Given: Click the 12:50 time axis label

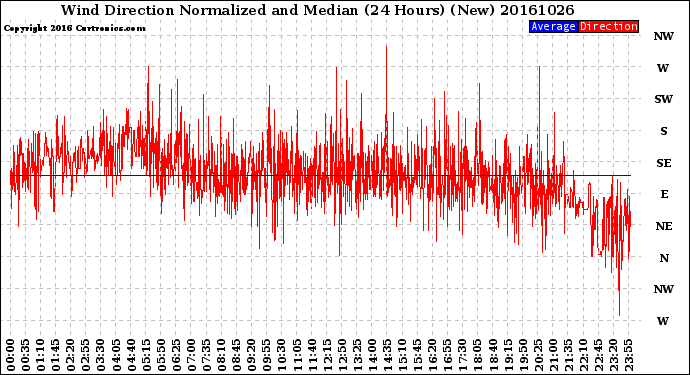Looking at the screenshot, I should coord(342,355).
